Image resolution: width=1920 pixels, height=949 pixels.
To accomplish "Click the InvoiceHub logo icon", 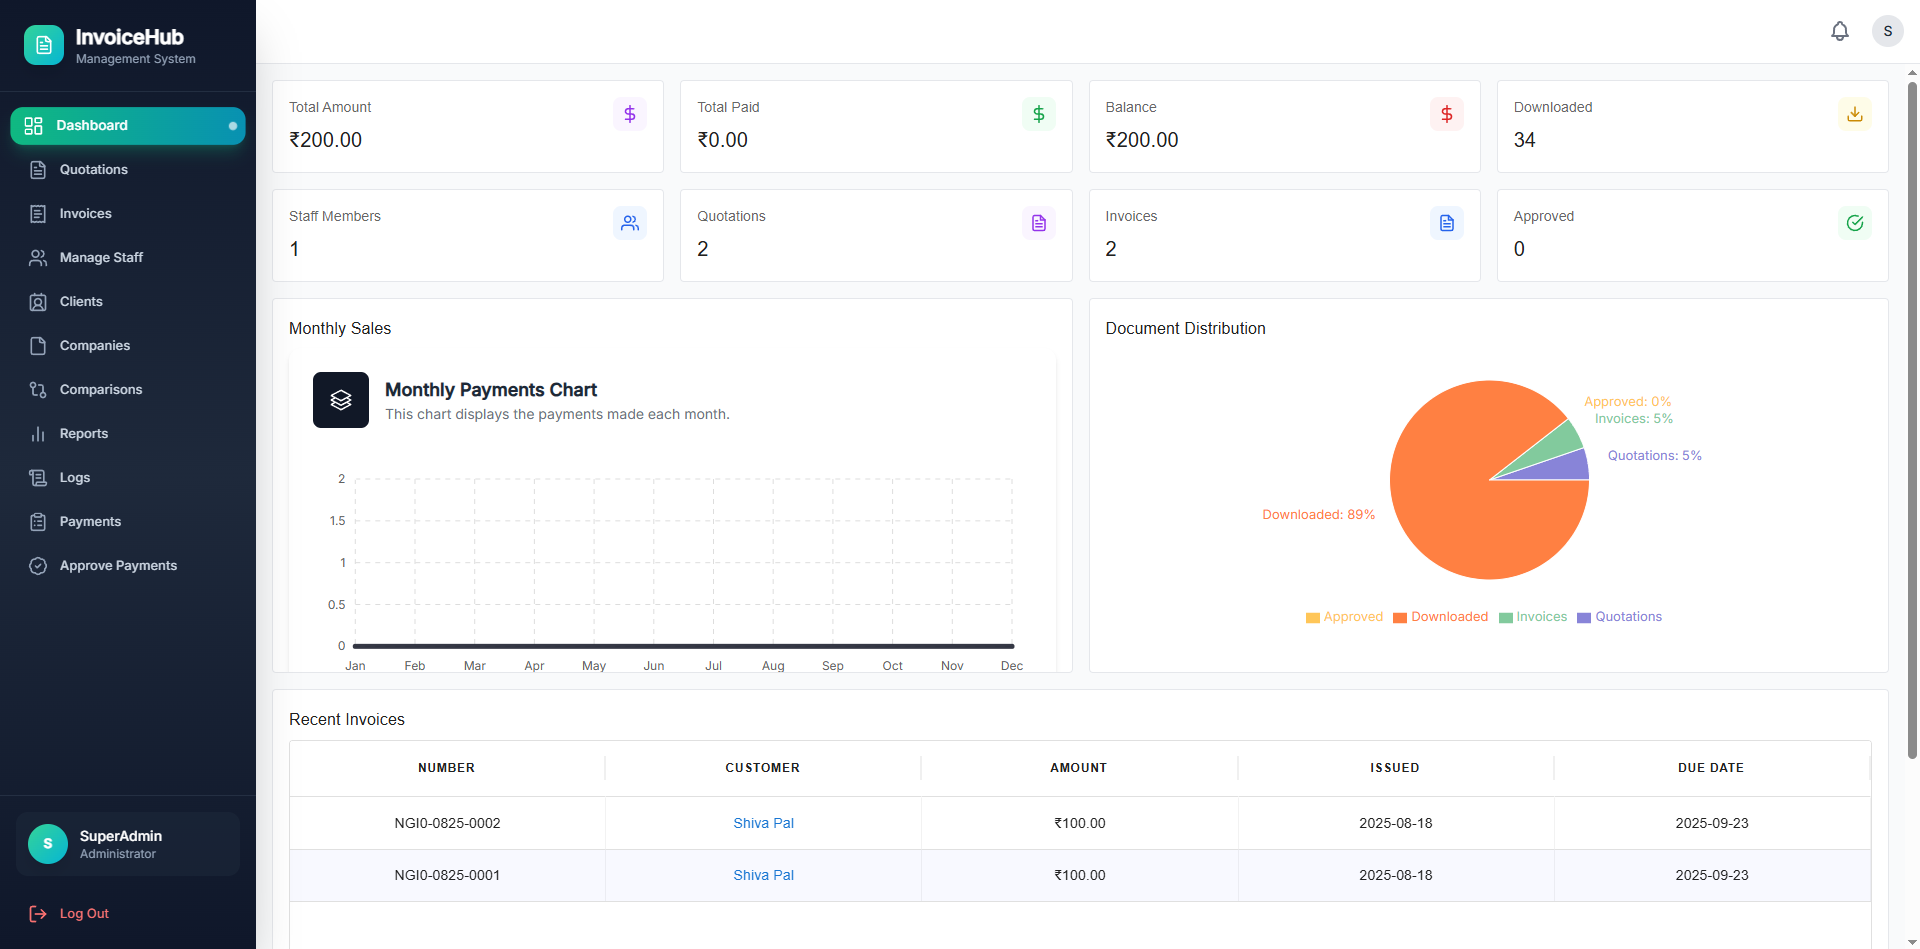I will coord(43,45).
